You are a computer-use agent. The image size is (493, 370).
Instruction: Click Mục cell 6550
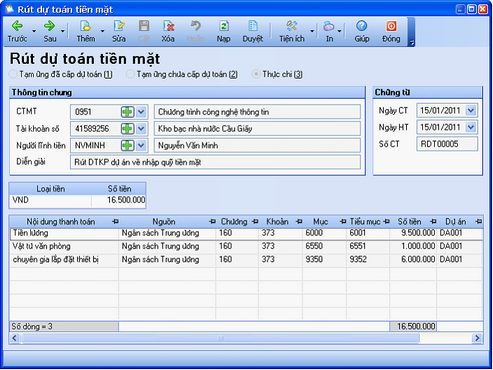[x=324, y=246]
